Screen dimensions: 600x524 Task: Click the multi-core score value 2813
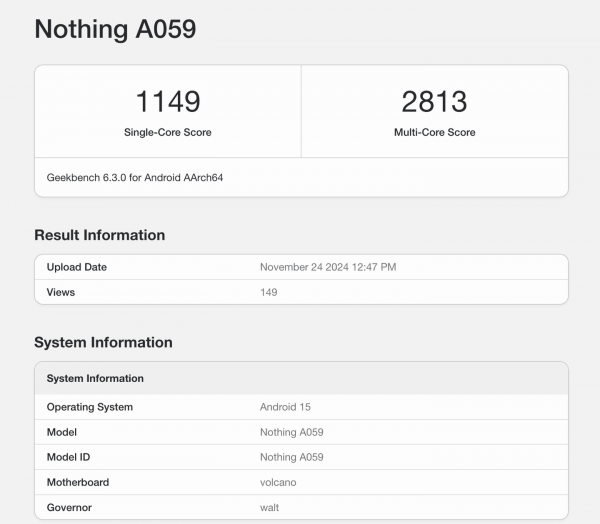coord(434,101)
